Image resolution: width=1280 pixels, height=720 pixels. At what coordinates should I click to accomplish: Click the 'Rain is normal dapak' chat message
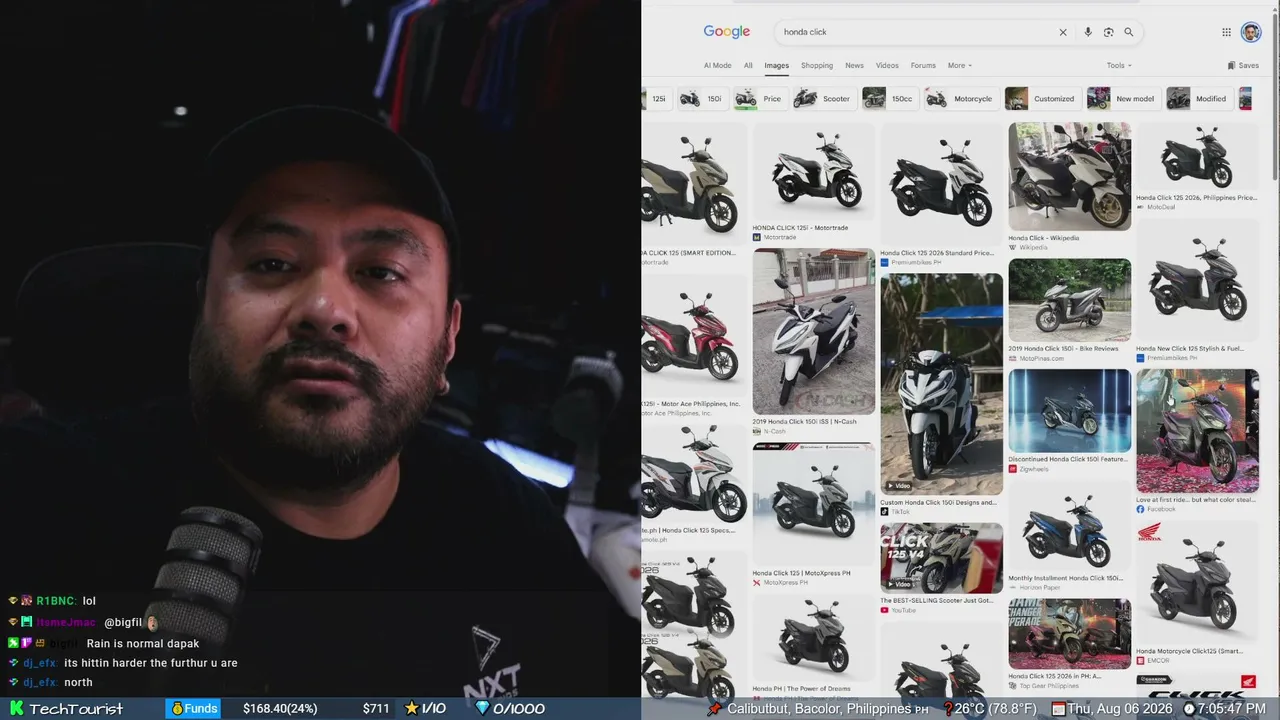point(143,643)
